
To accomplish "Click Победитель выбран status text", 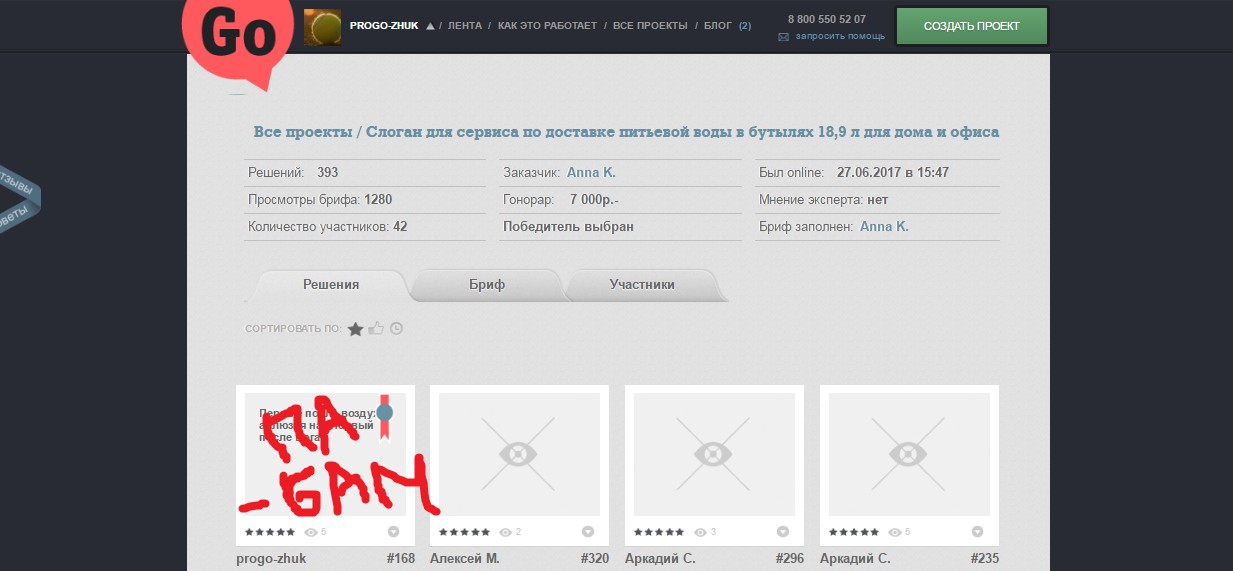I will pos(569,227).
